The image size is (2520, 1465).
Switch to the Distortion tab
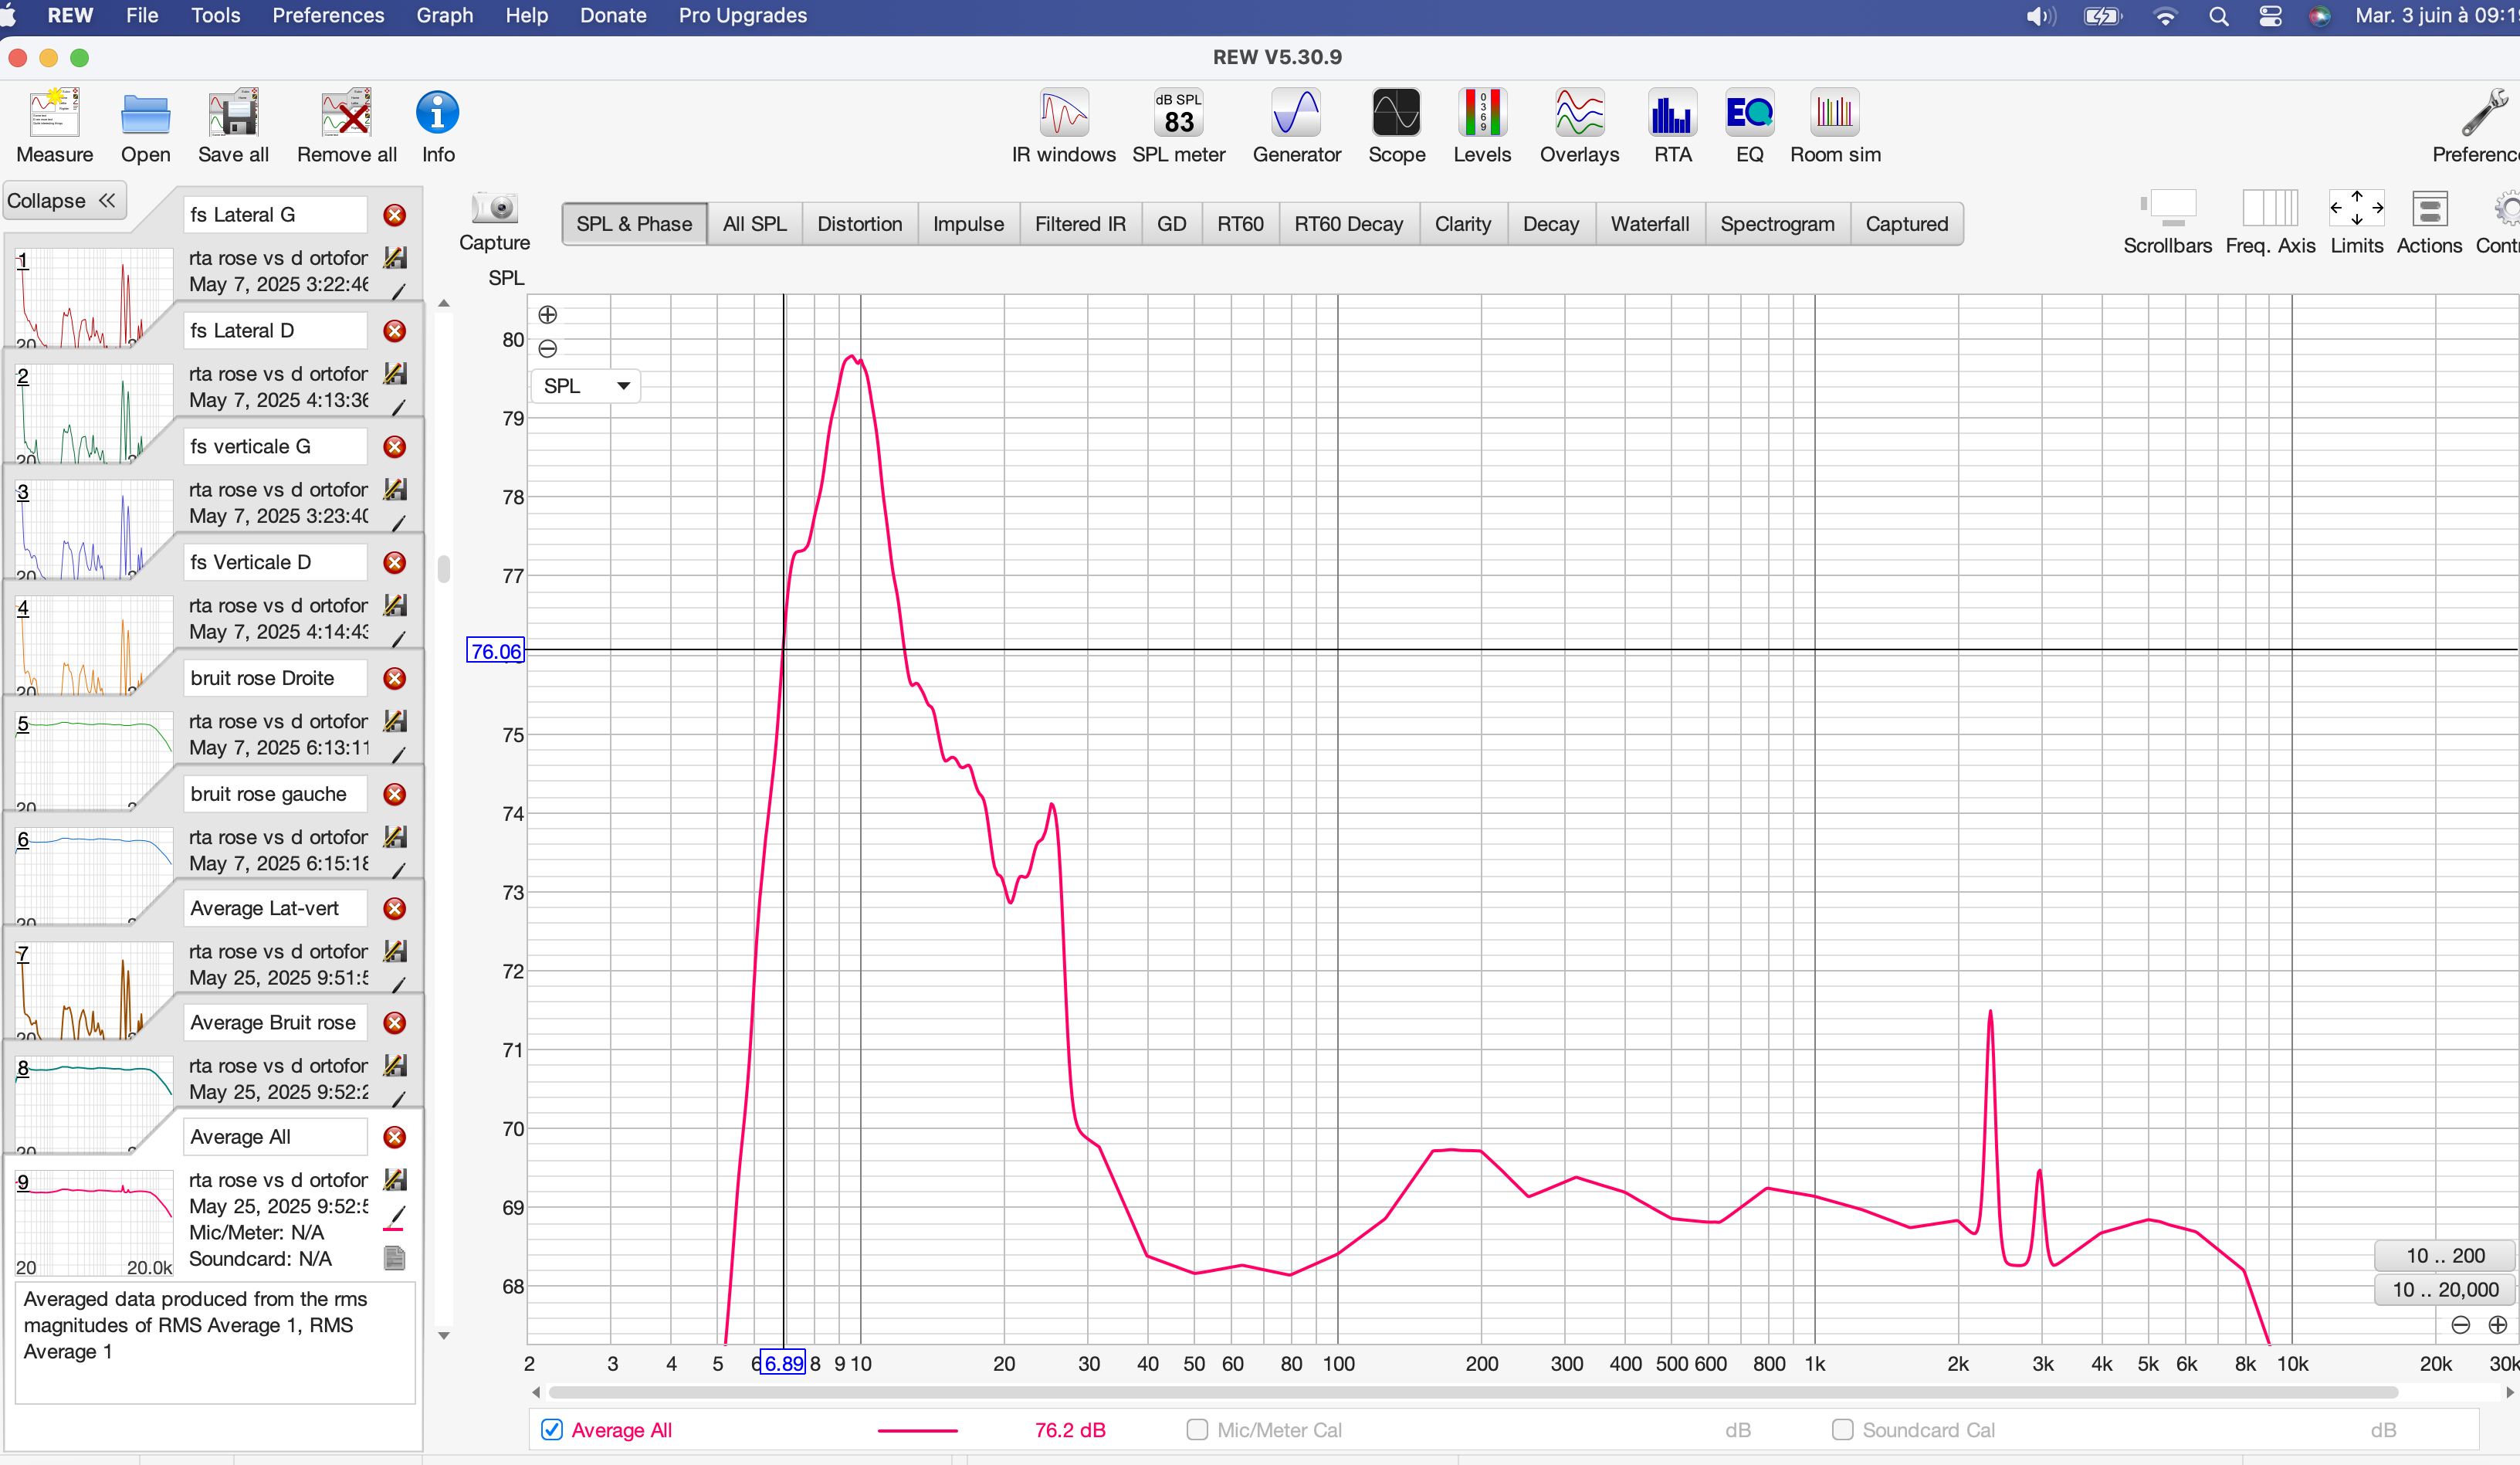(x=859, y=224)
